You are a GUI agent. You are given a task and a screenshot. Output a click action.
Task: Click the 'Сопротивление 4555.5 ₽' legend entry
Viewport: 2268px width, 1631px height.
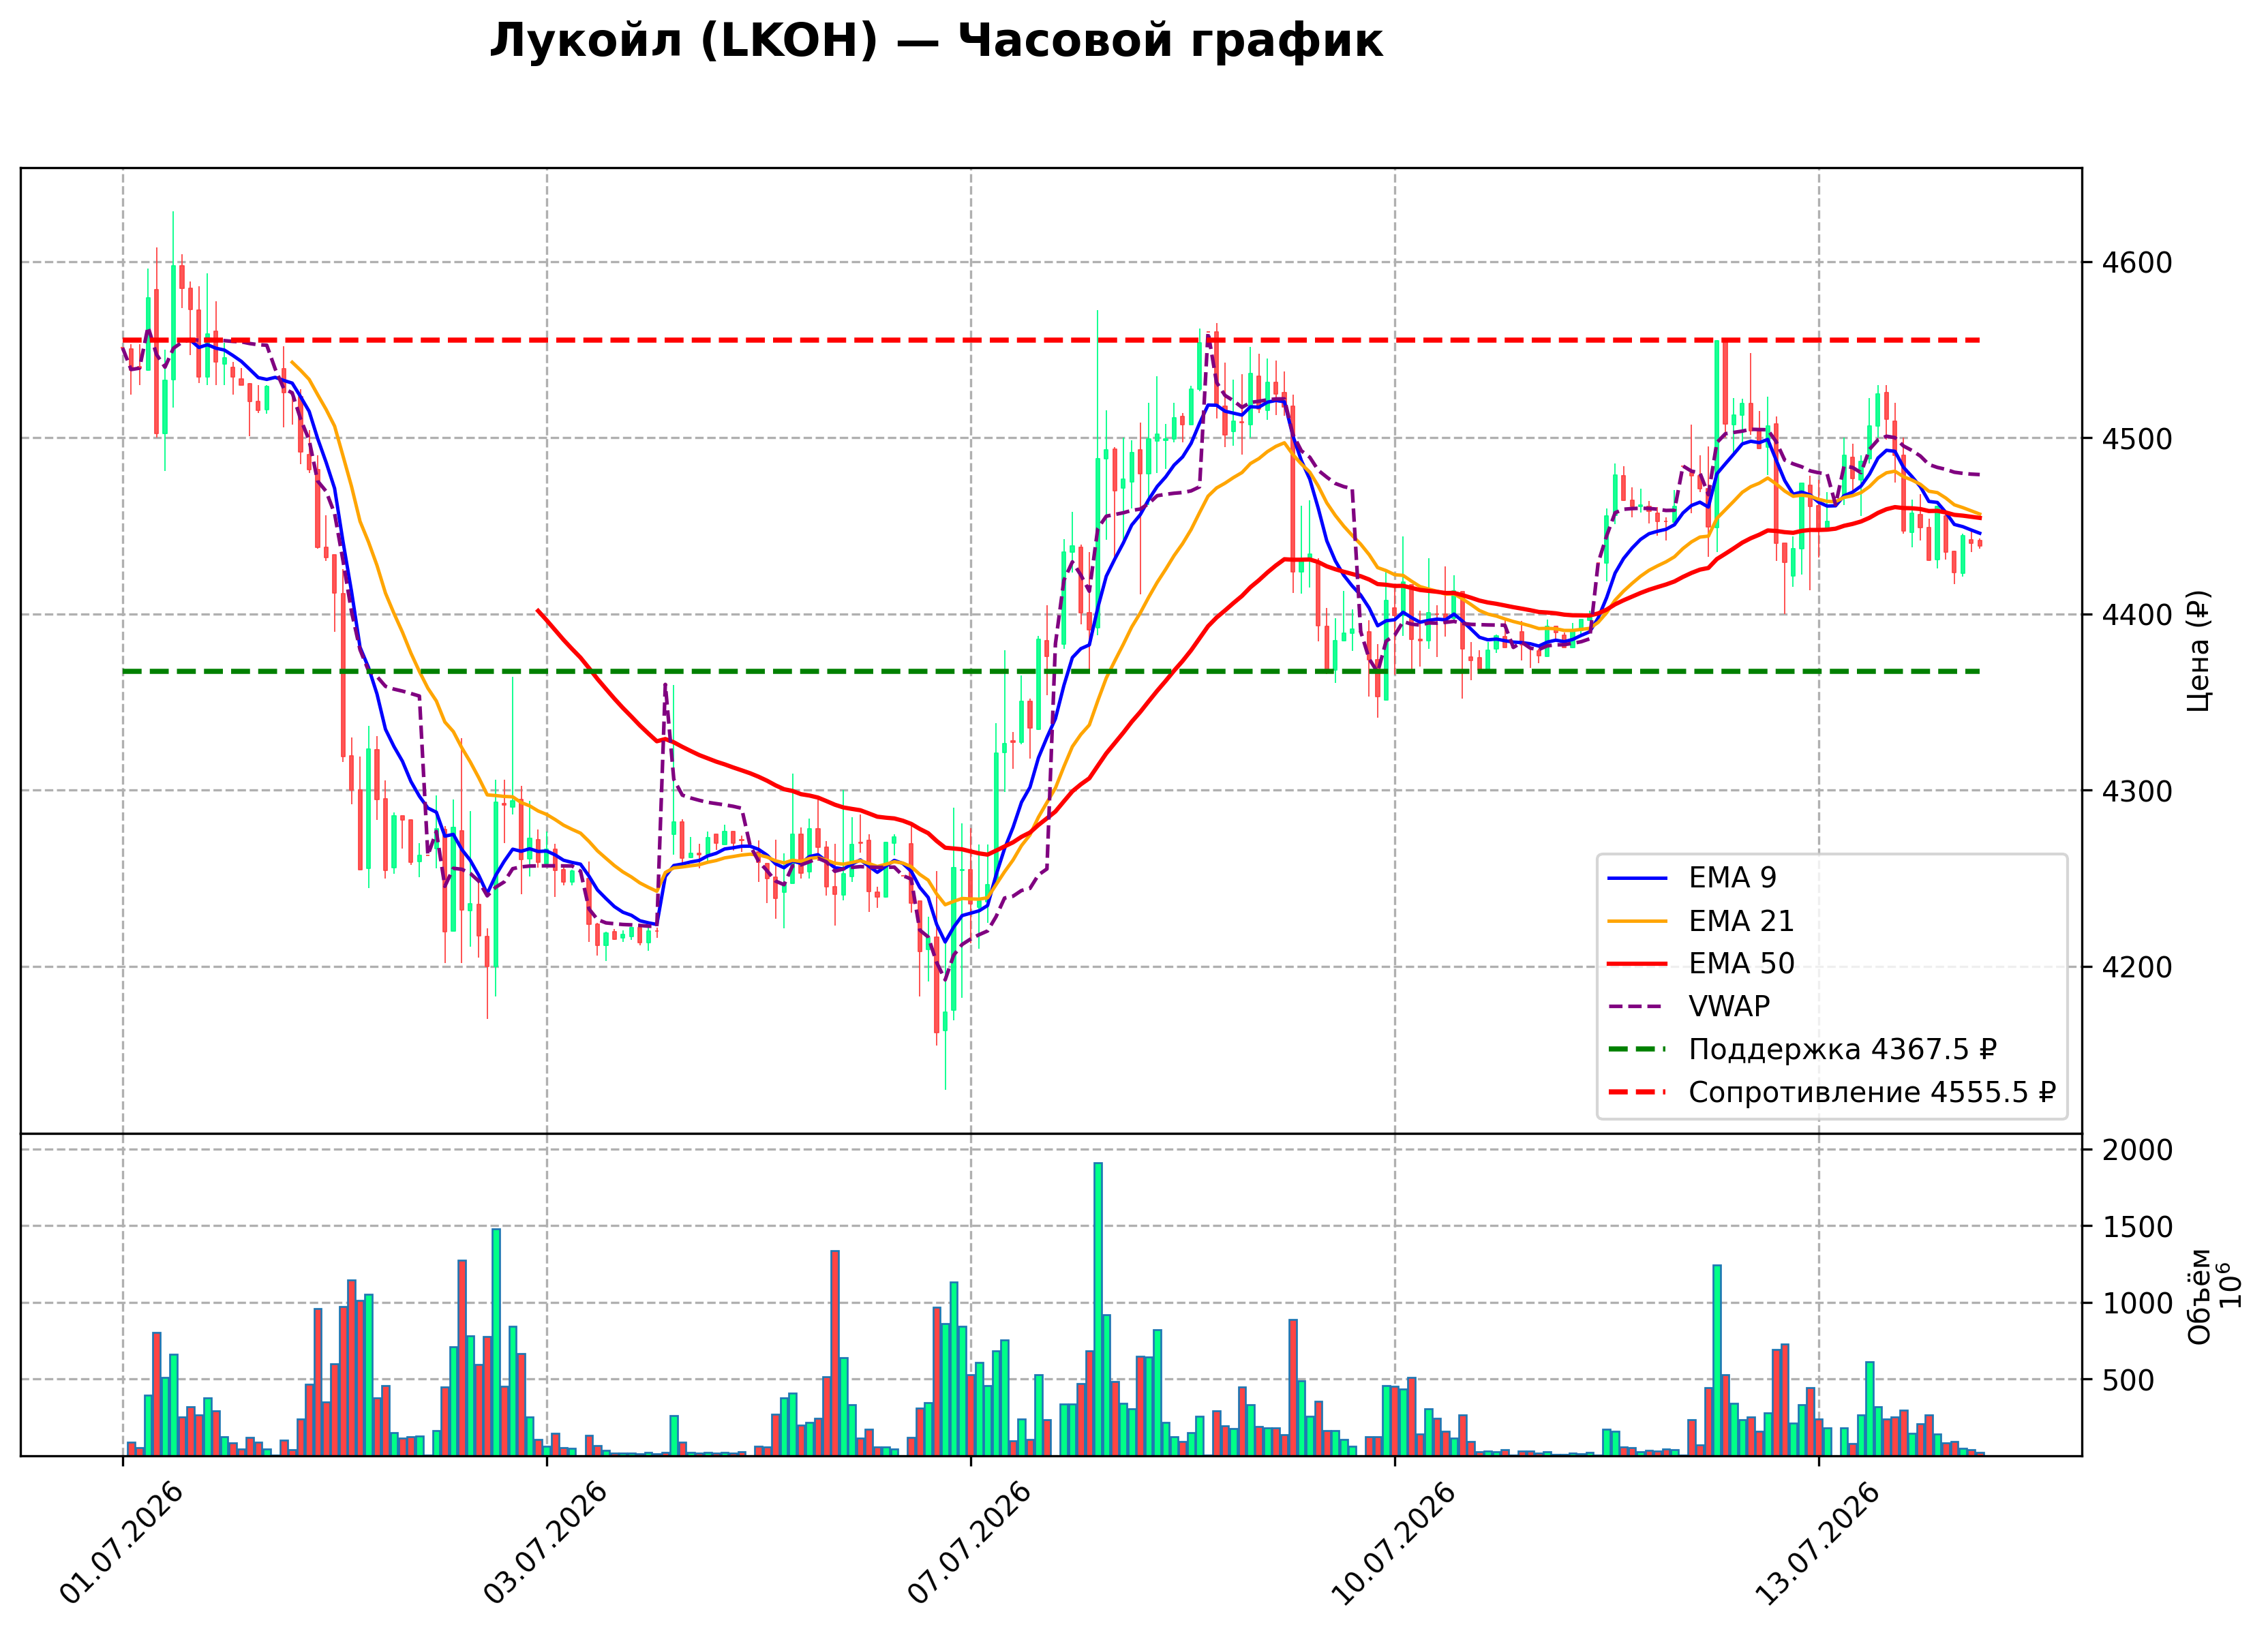pos(1872,1093)
